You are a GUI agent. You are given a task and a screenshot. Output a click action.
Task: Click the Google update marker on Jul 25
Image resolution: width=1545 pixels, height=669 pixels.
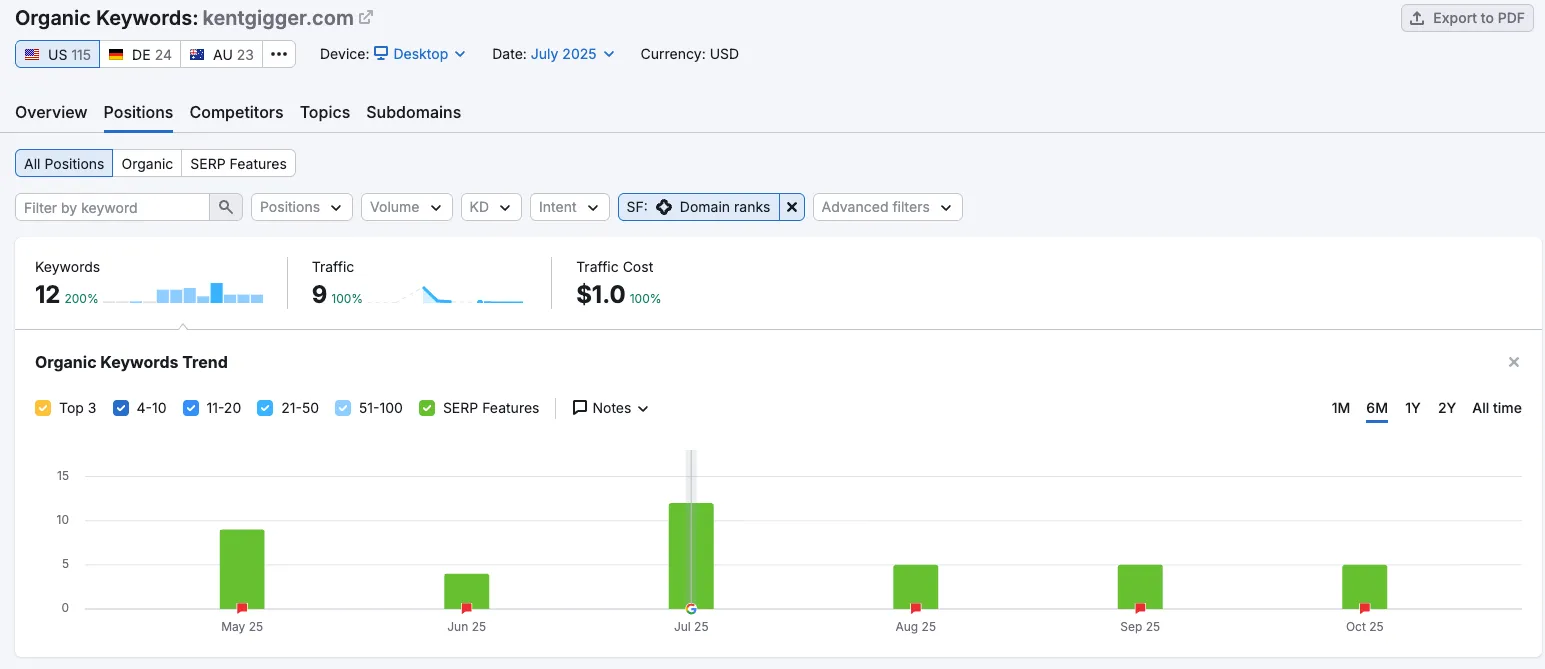(x=691, y=608)
